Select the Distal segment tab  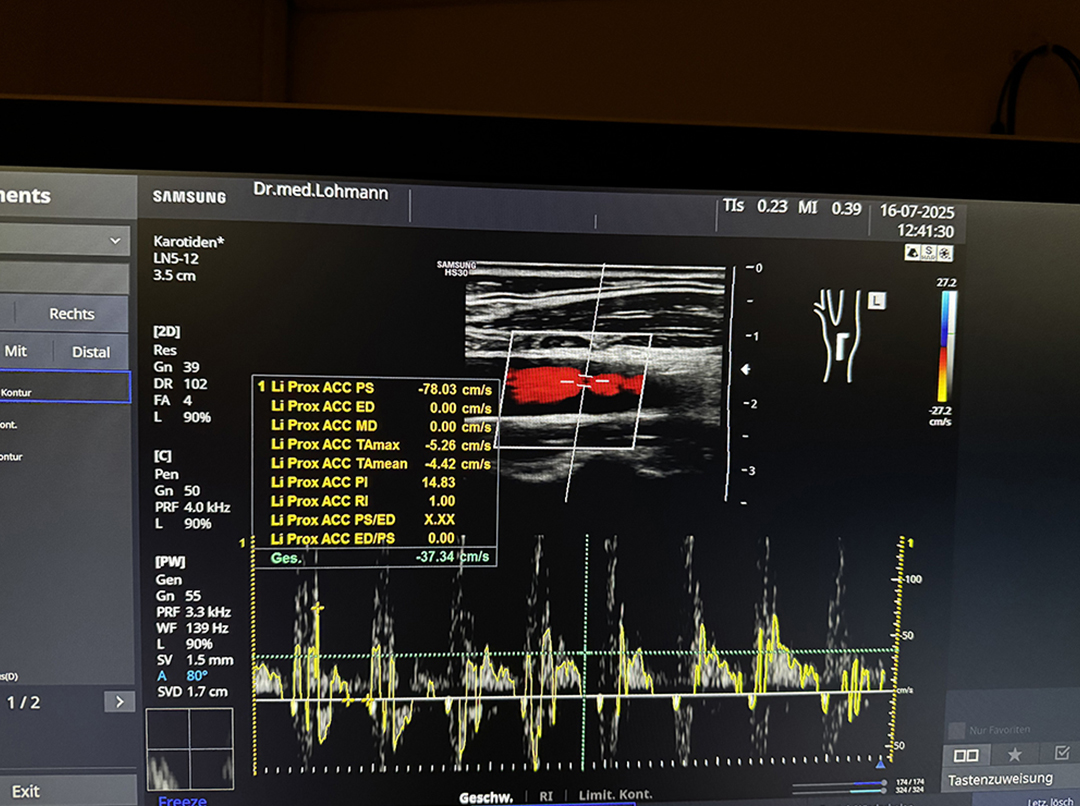pyautogui.click(x=91, y=352)
